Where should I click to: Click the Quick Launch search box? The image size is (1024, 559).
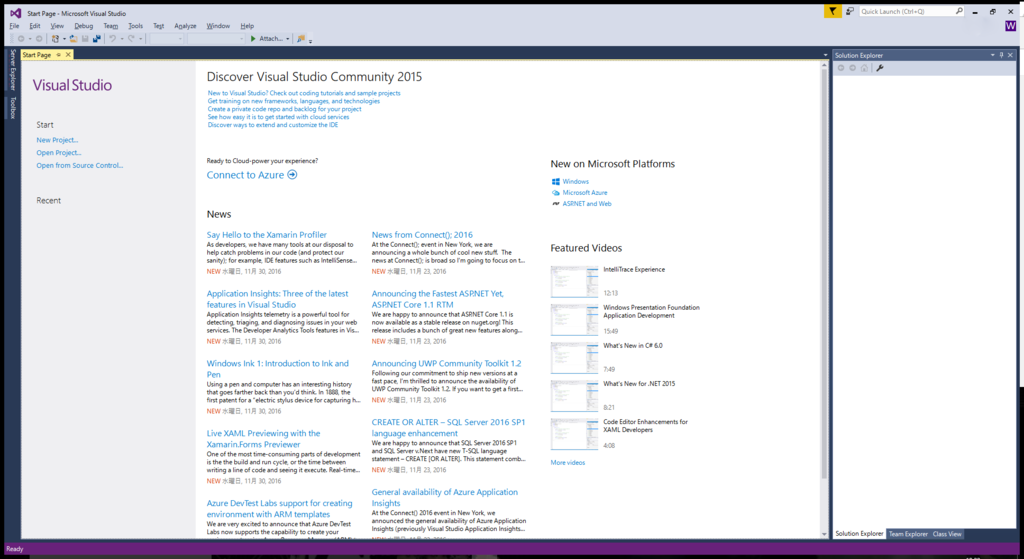pyautogui.click(x=911, y=11)
